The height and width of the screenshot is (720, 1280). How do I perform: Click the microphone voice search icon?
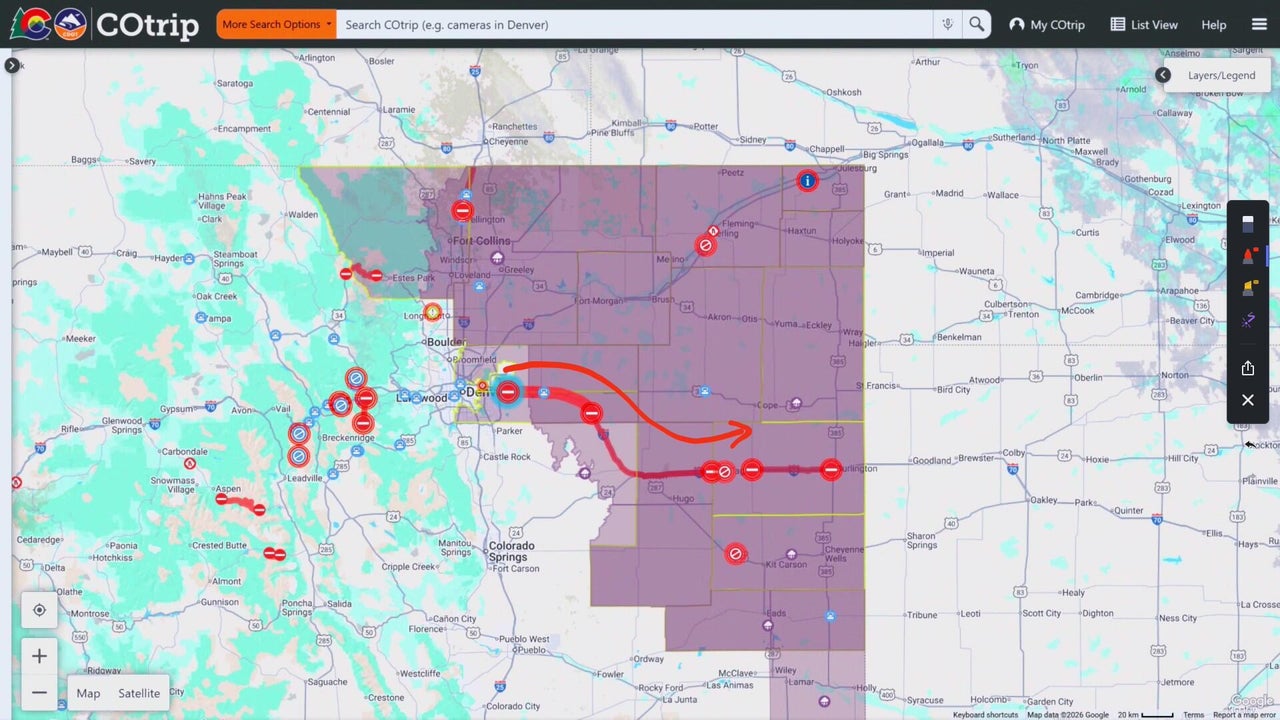pyautogui.click(x=947, y=24)
